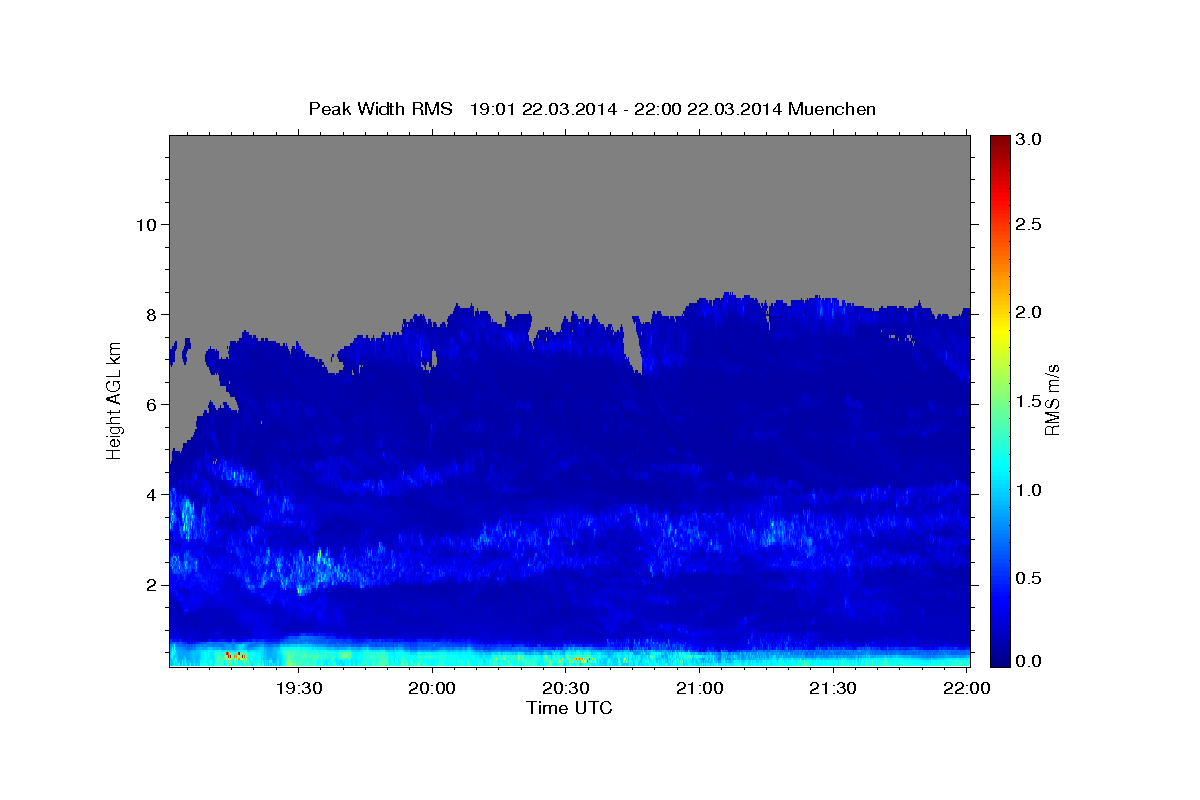Click the 21:30 time tick label
The width and height of the screenshot is (1200, 800).
tap(832, 688)
